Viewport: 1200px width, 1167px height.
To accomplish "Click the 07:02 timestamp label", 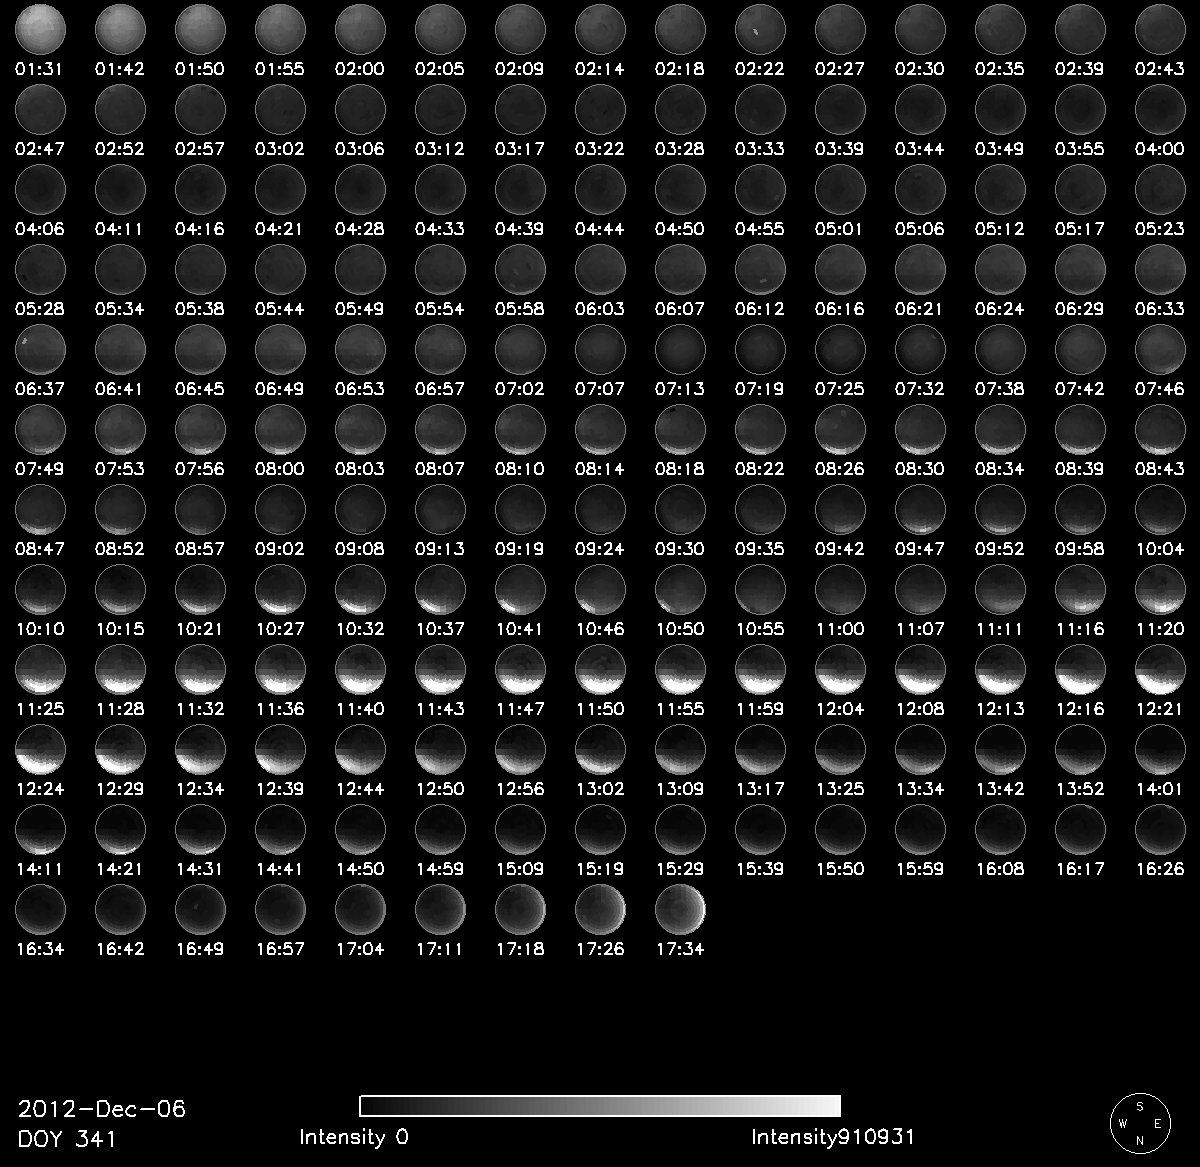I will 520,389.
